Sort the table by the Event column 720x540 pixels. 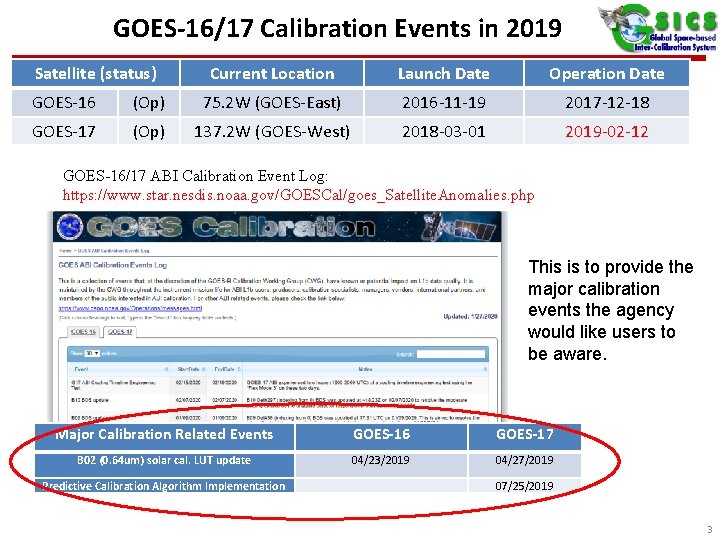pyautogui.click(x=118, y=369)
